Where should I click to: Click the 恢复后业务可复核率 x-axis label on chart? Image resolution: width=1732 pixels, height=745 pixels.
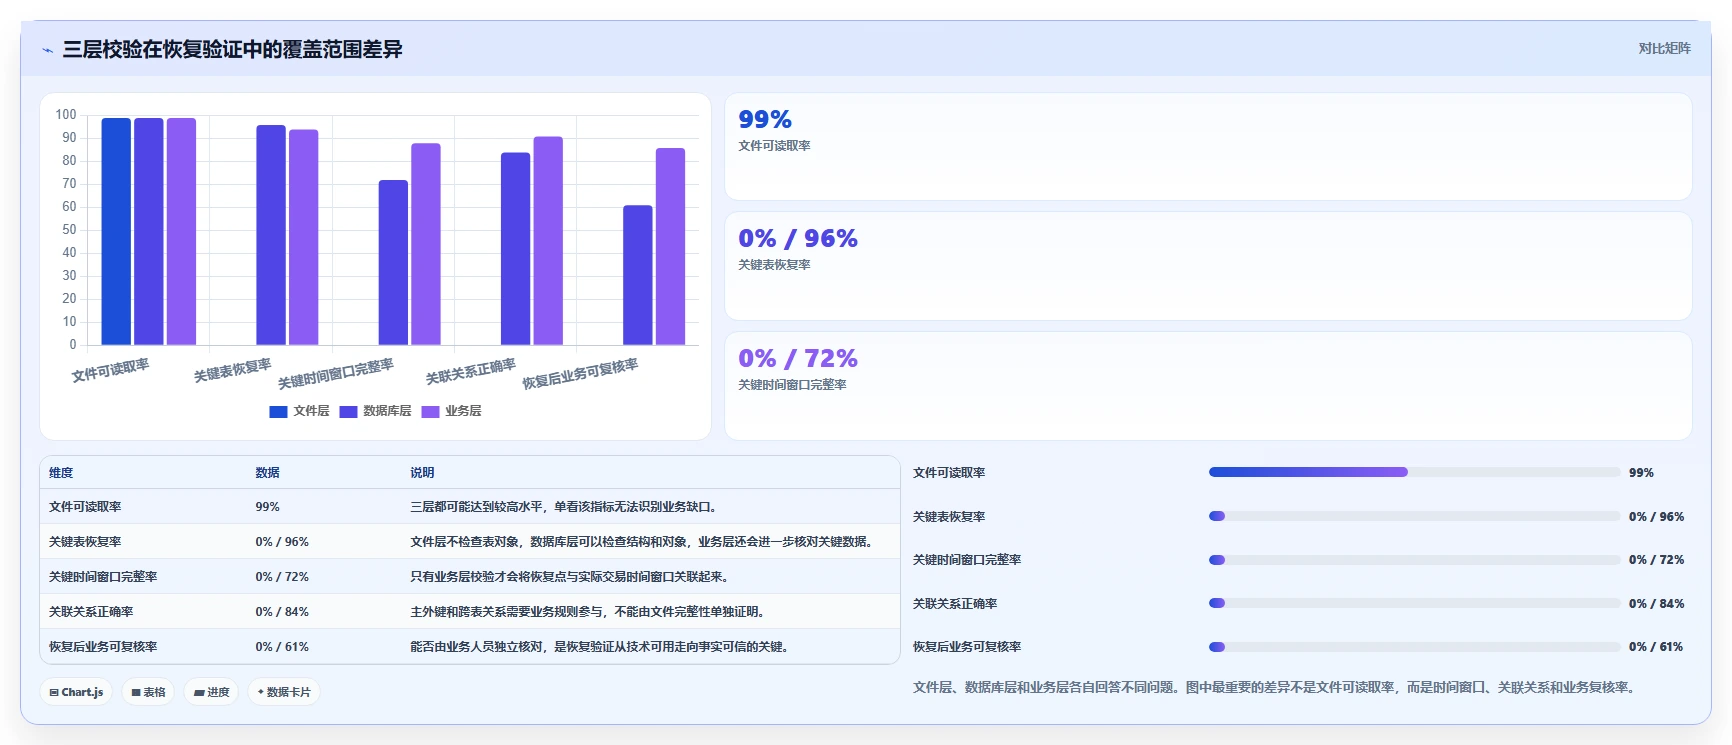[x=580, y=374]
